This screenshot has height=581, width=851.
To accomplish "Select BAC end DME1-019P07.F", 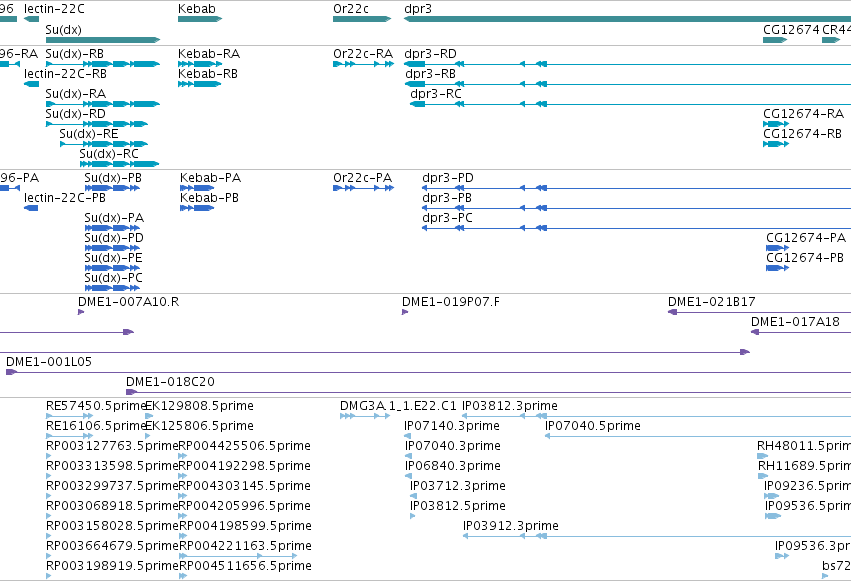I will point(405,312).
